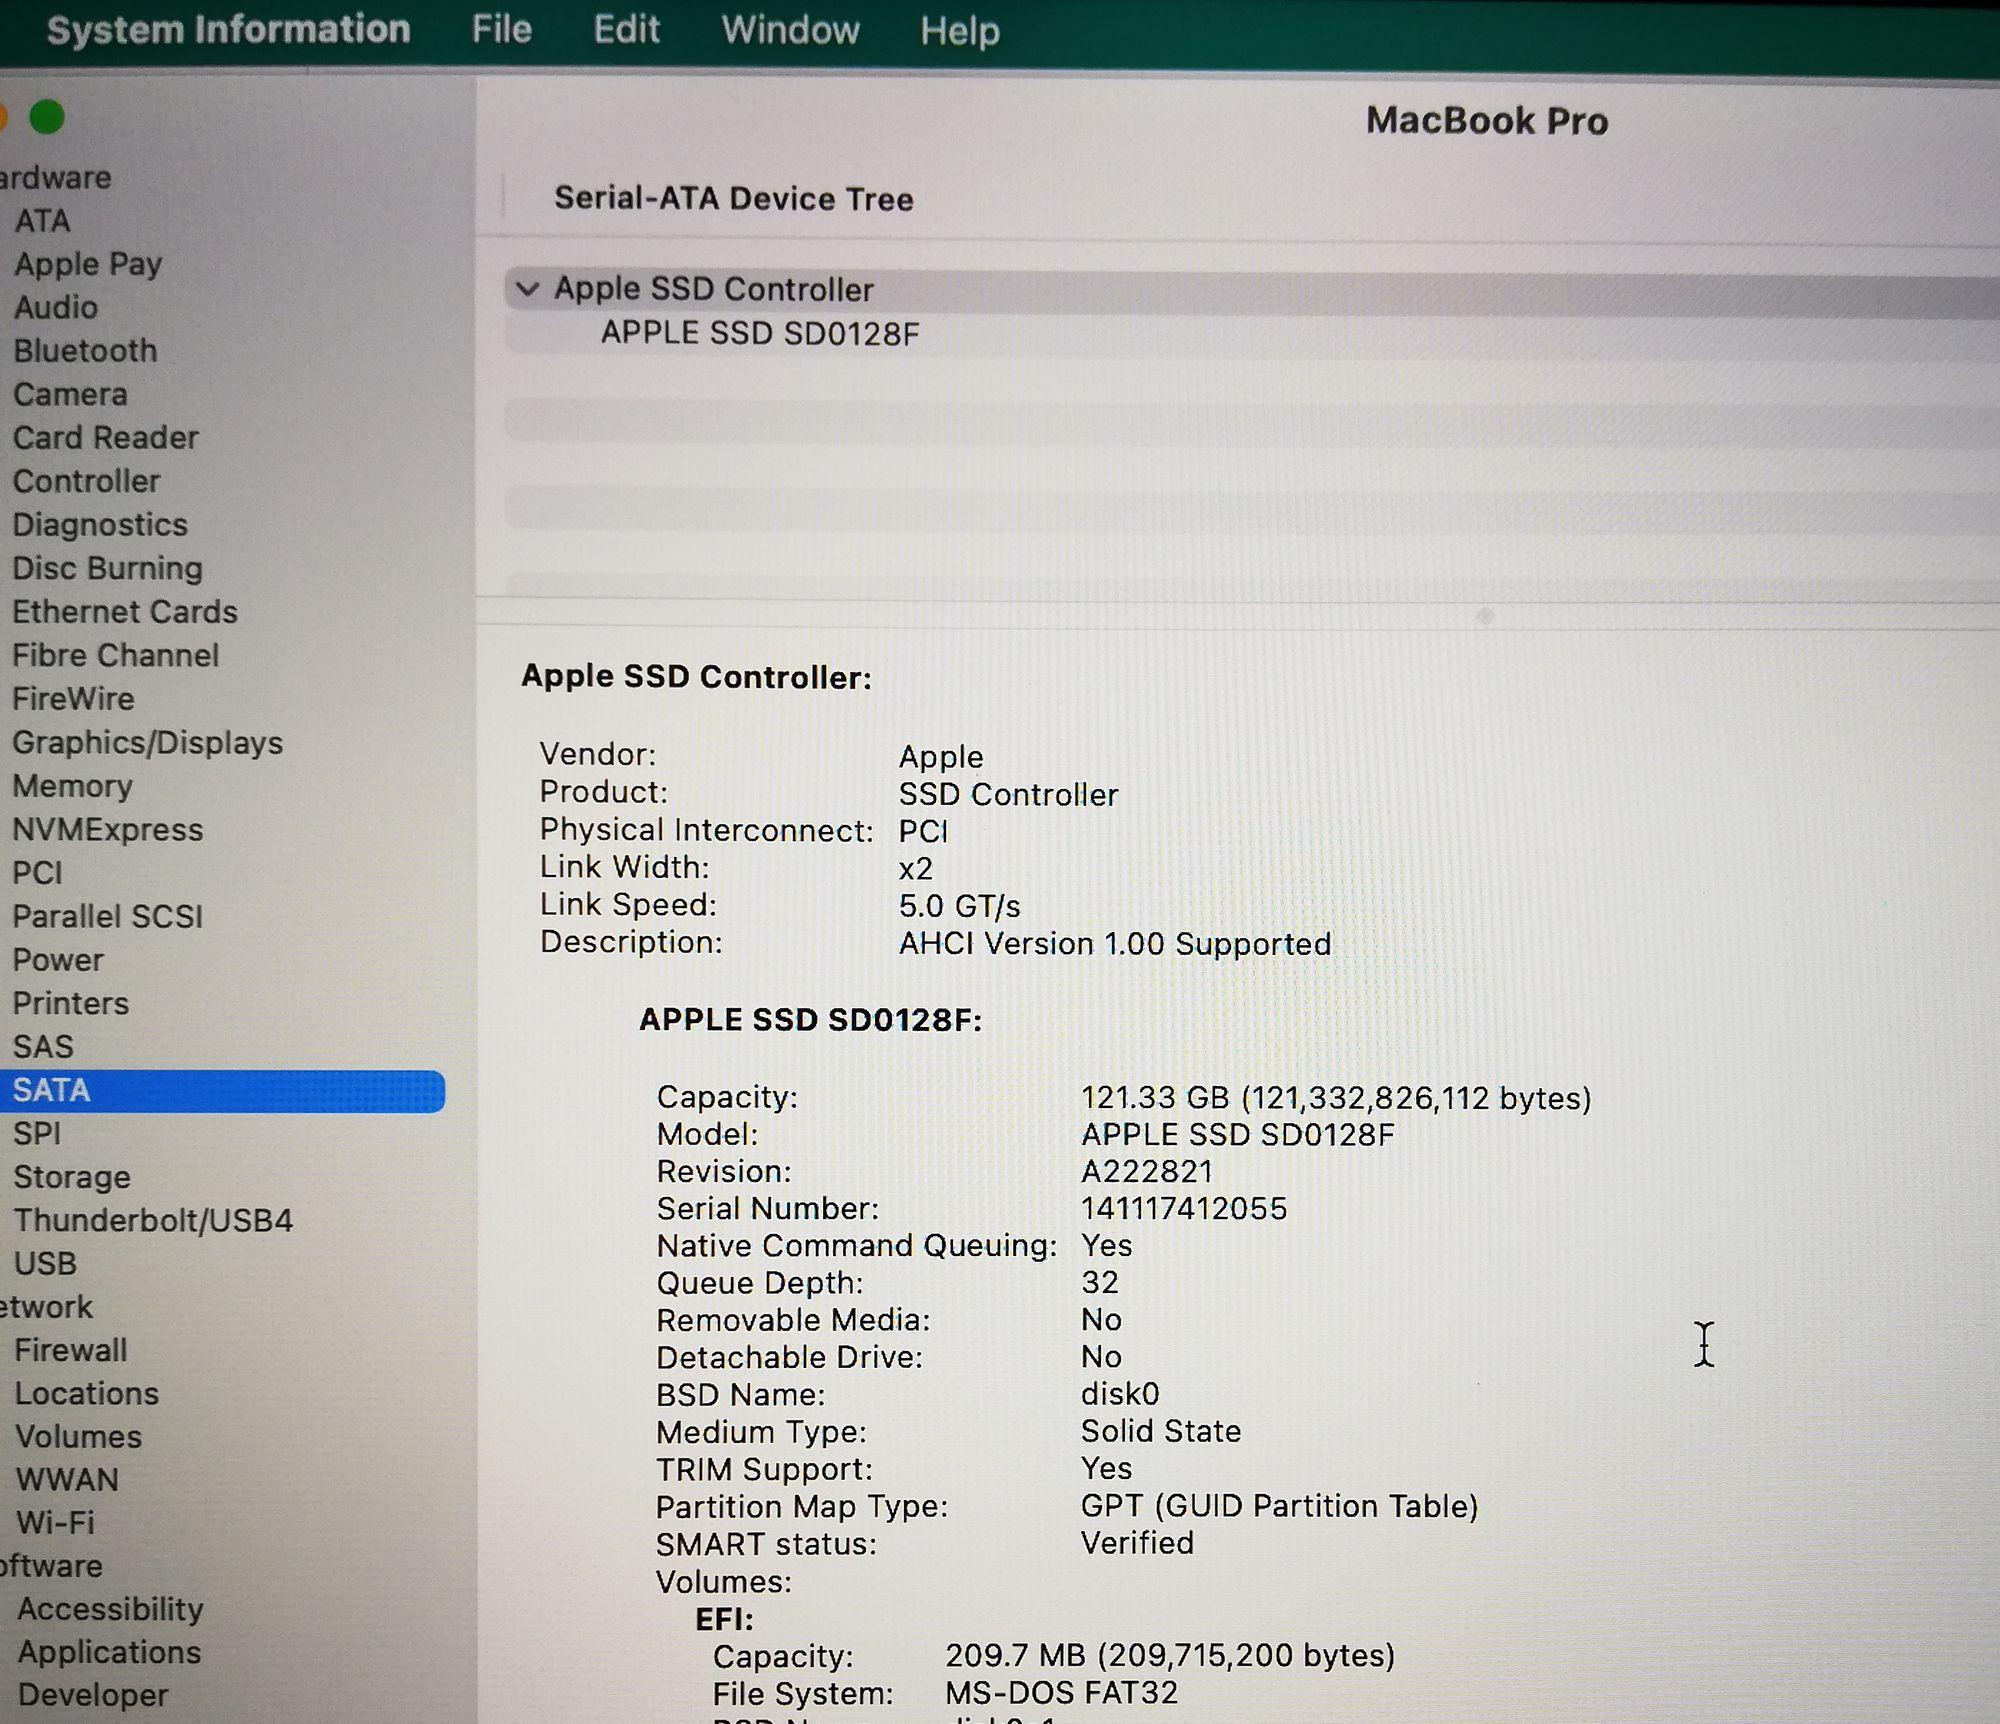Image resolution: width=2000 pixels, height=1724 pixels.
Task: Select USB in the sidebar
Action: (45, 1264)
